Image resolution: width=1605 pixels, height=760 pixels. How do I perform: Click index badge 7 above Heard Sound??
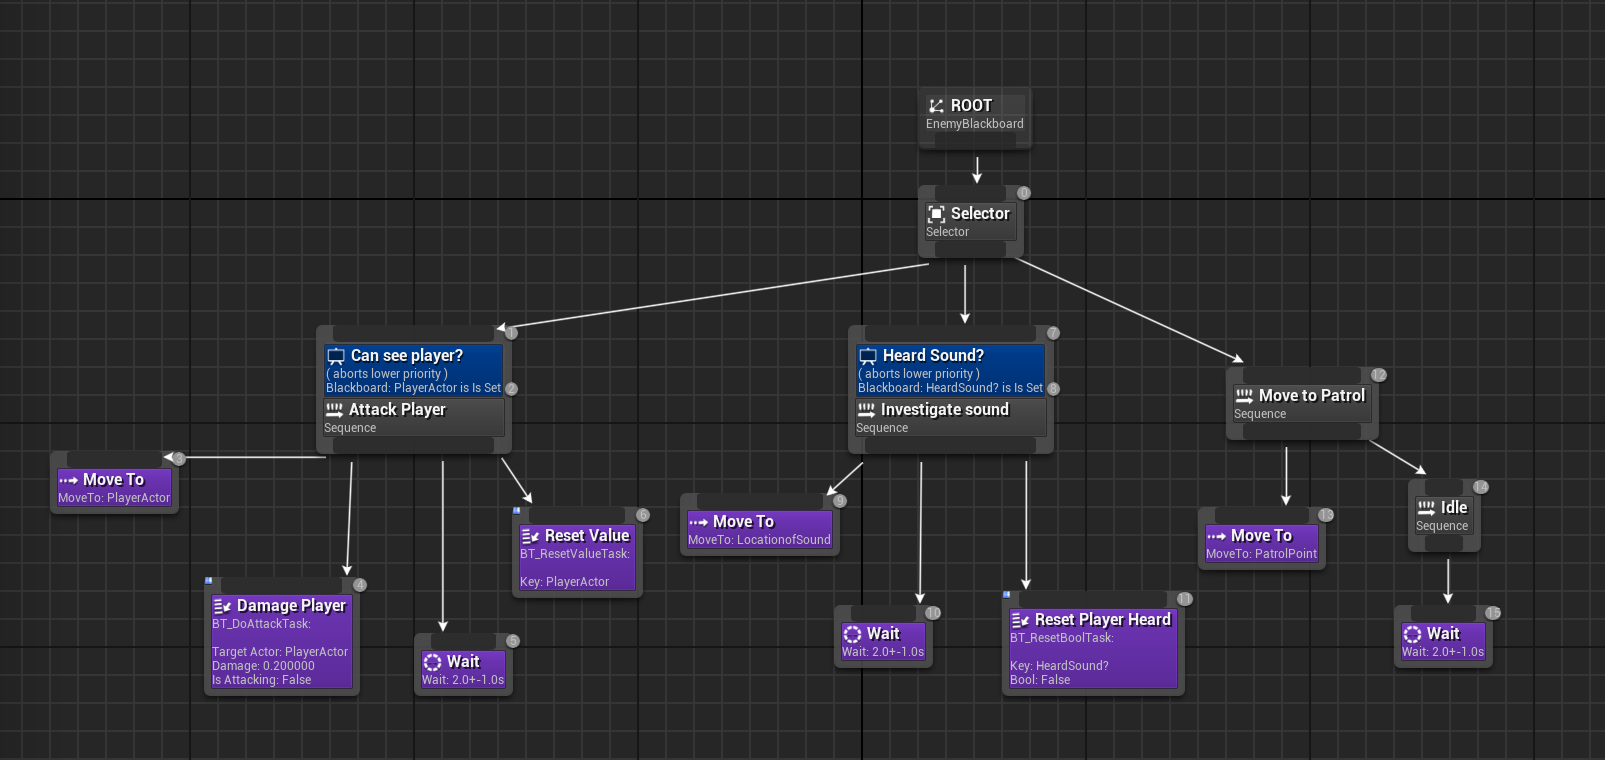click(1053, 333)
